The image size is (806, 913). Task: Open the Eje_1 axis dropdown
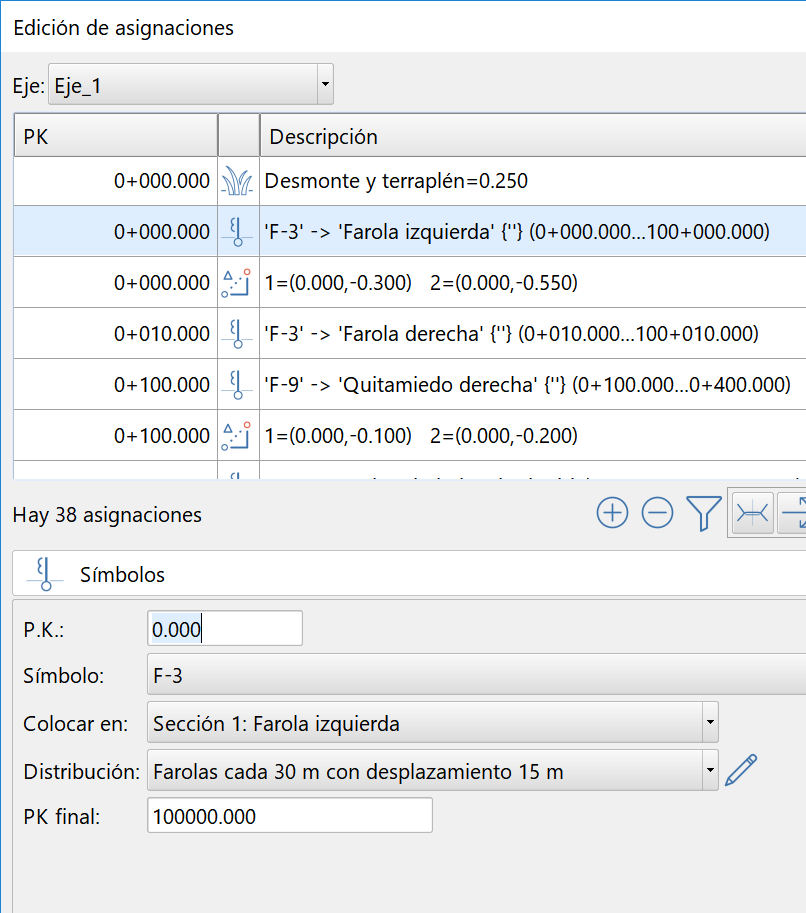[x=324, y=87]
